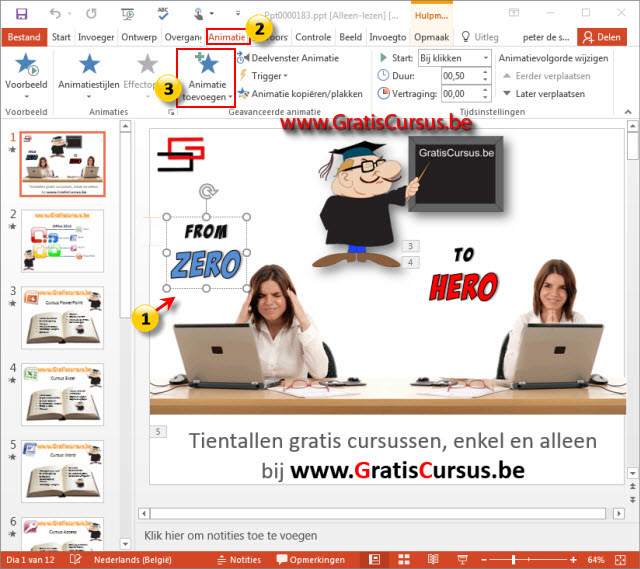Image resolution: width=640 pixels, height=569 pixels.
Task: Click the rotation handle above FROM ZERO
Action: tap(208, 191)
